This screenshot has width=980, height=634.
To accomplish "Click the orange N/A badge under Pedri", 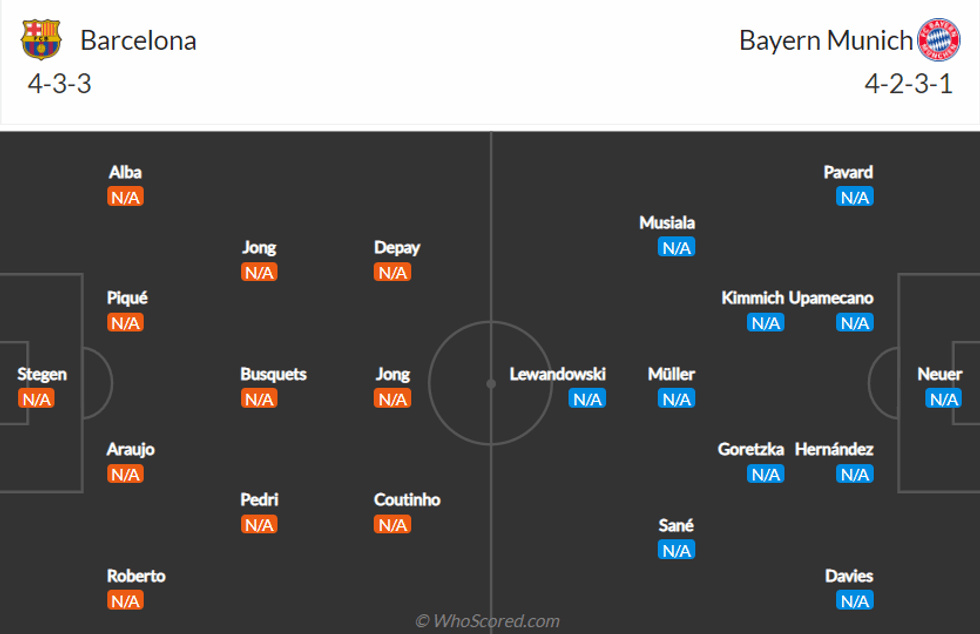I will click(x=259, y=524).
